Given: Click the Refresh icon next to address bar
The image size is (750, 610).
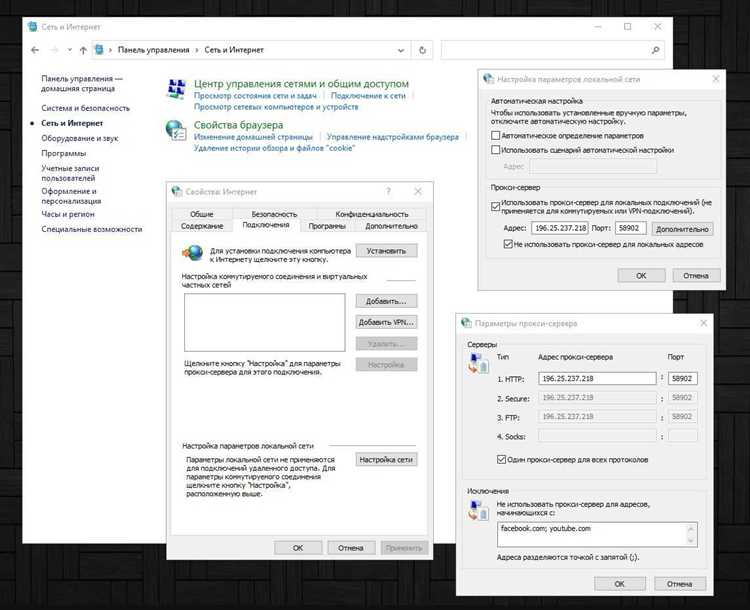Looking at the screenshot, I should (x=422, y=50).
